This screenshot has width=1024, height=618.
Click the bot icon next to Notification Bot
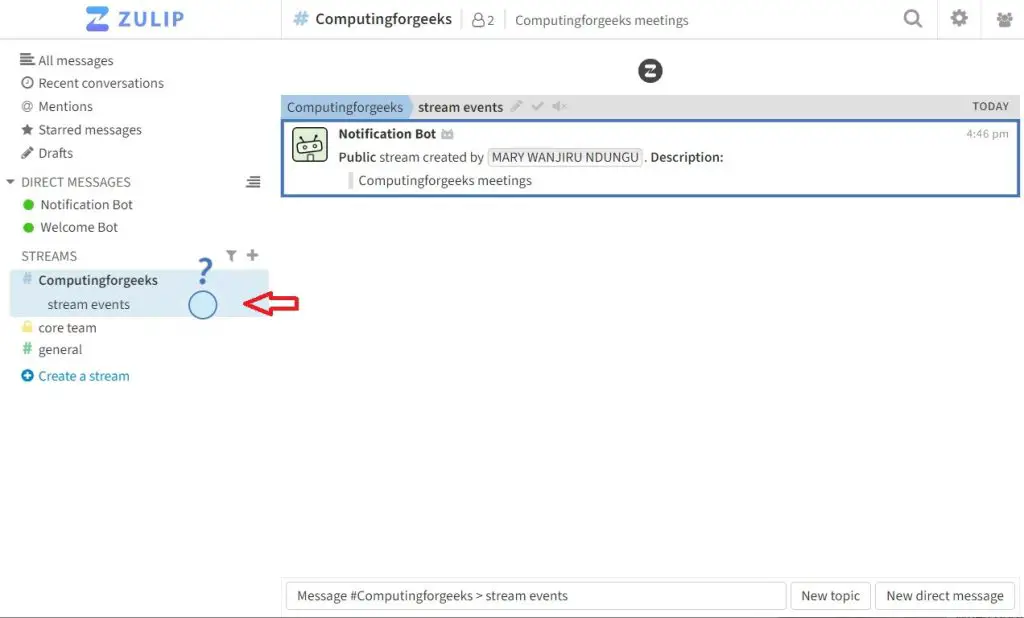[x=447, y=134]
